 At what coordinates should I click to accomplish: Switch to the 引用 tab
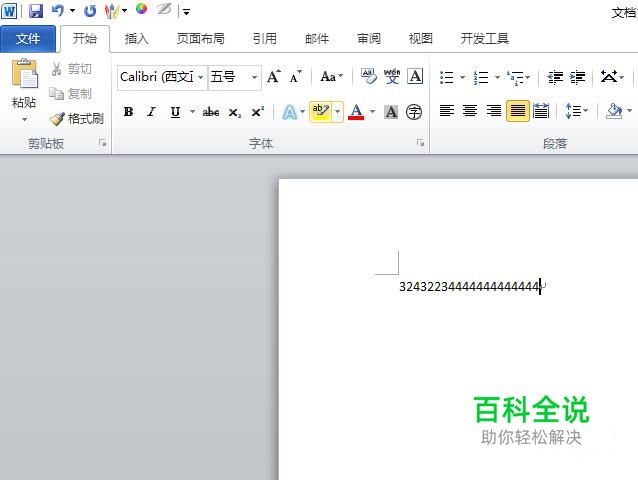coord(265,39)
